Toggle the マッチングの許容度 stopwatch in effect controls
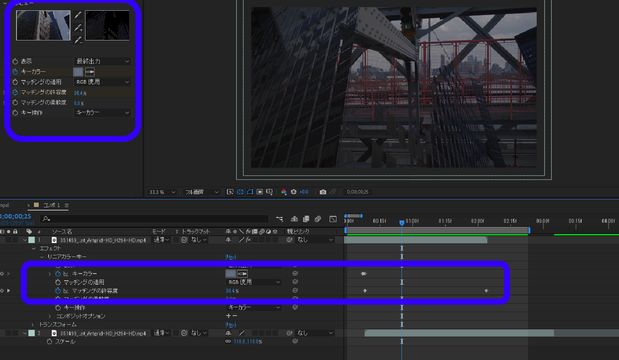The width and height of the screenshot is (619, 360). point(15,92)
